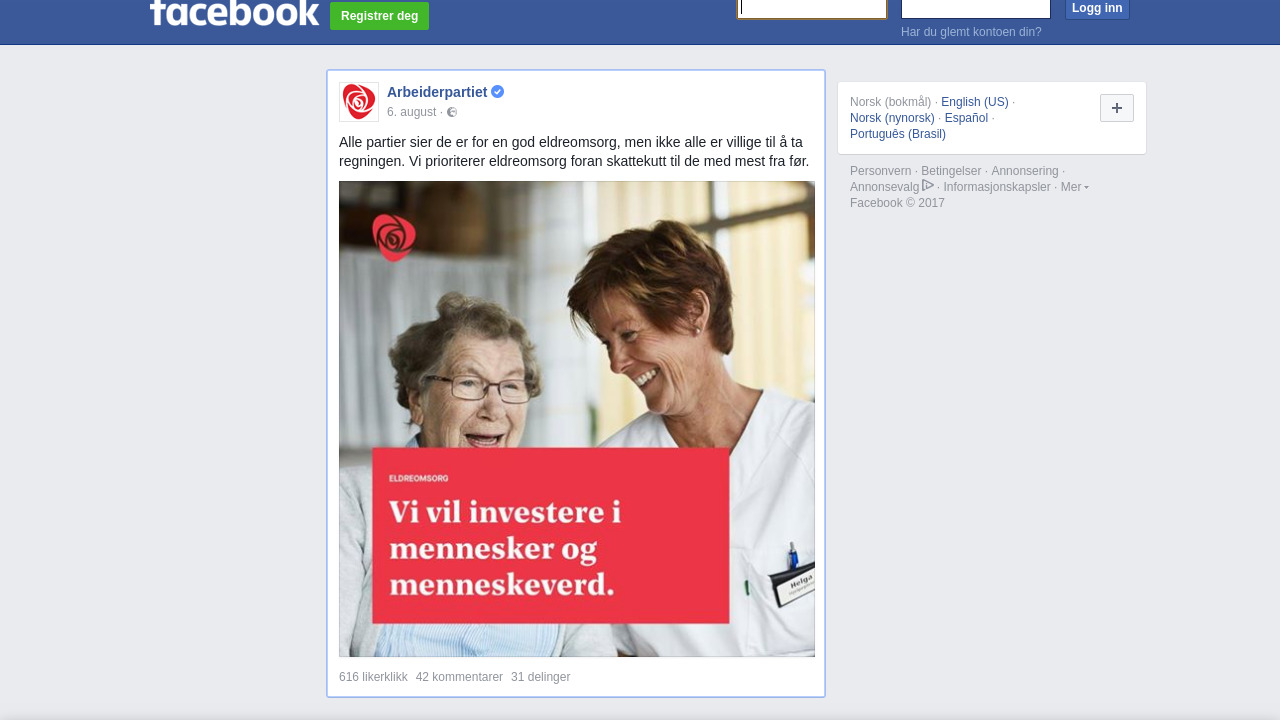
Task: Click the globe privacy icon beside the date
Action: (452, 112)
